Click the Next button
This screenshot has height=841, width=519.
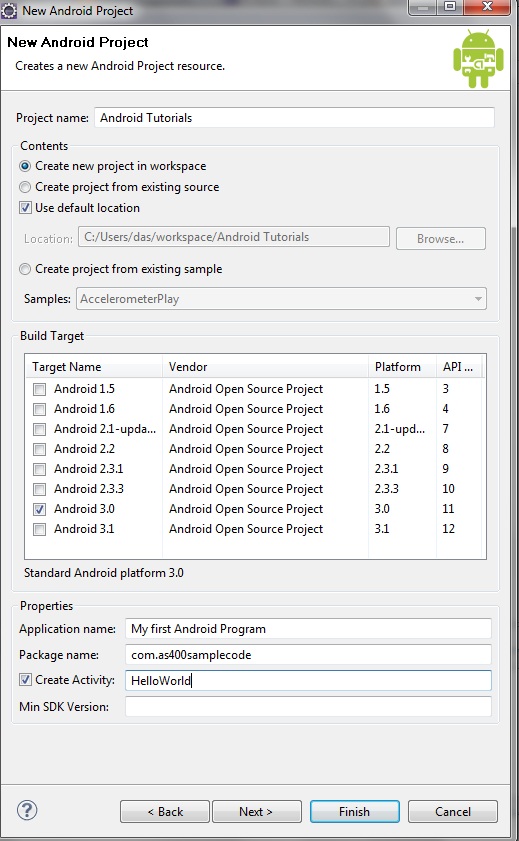(257, 812)
